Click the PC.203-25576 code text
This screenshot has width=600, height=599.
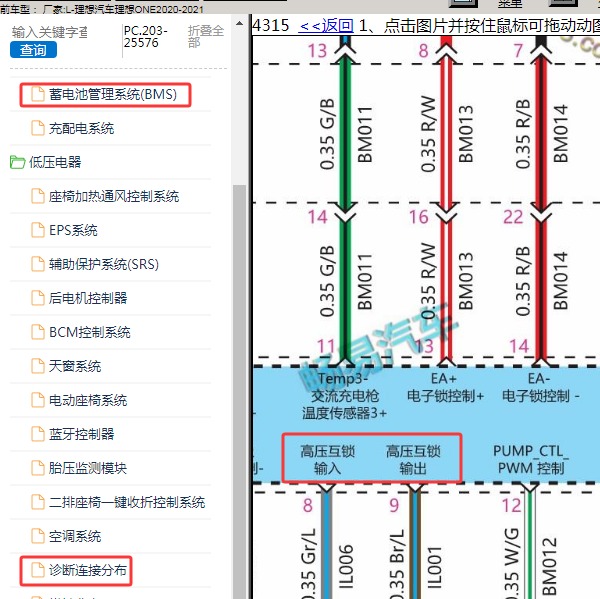pyautogui.click(x=146, y=36)
